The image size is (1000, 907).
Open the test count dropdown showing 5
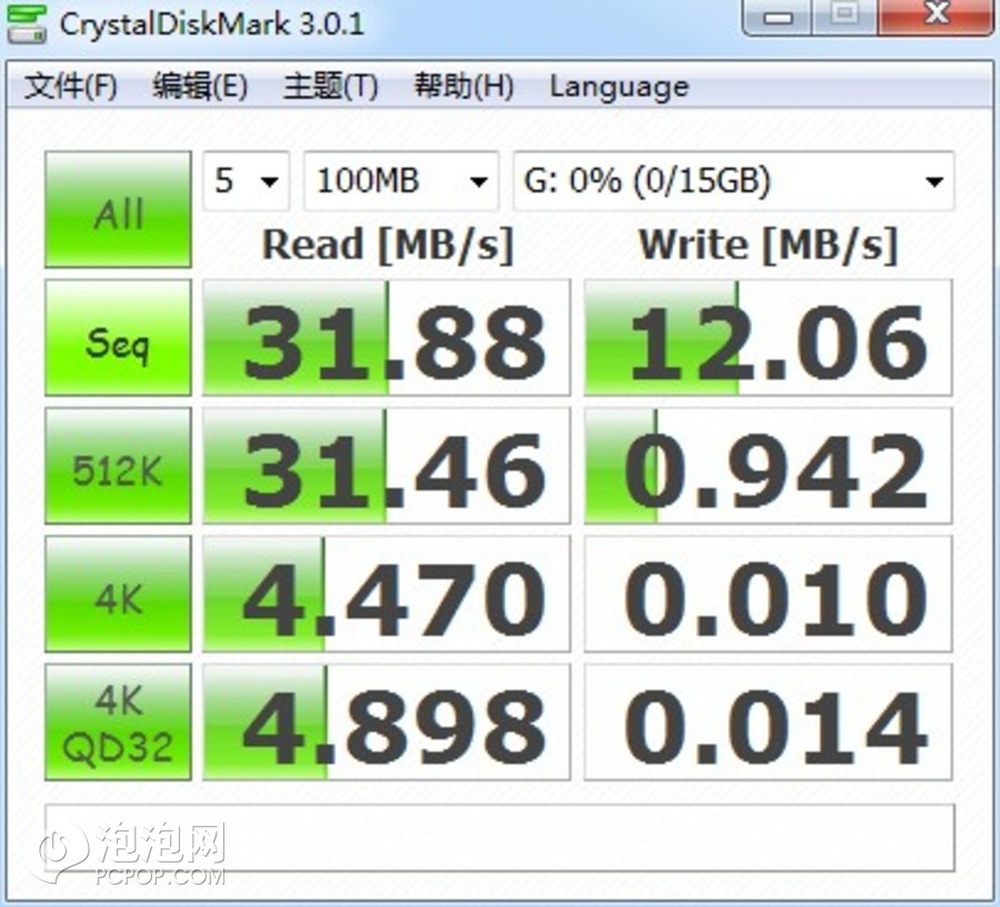tap(246, 181)
